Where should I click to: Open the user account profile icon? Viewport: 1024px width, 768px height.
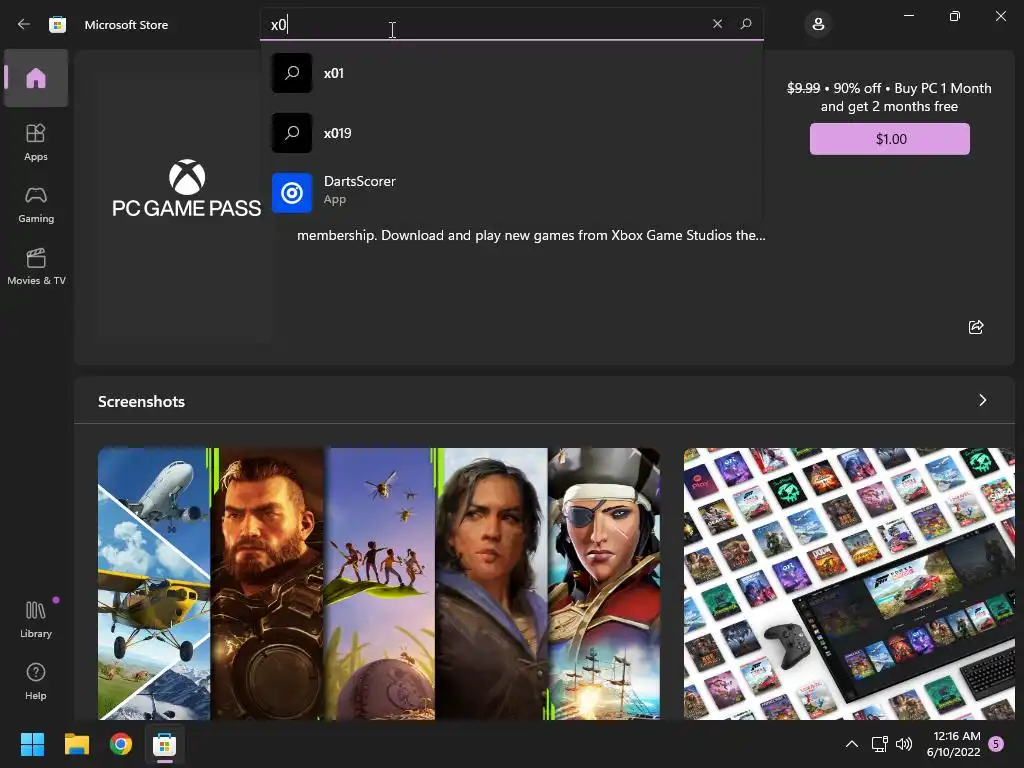818,25
